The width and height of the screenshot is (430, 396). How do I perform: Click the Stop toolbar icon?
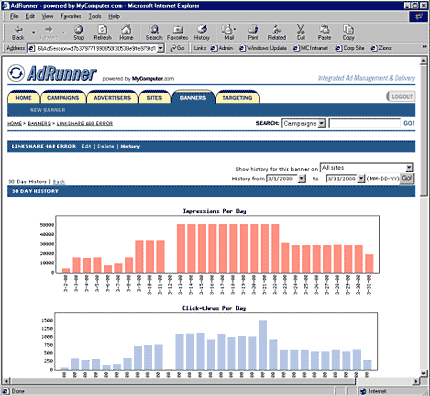(79, 33)
